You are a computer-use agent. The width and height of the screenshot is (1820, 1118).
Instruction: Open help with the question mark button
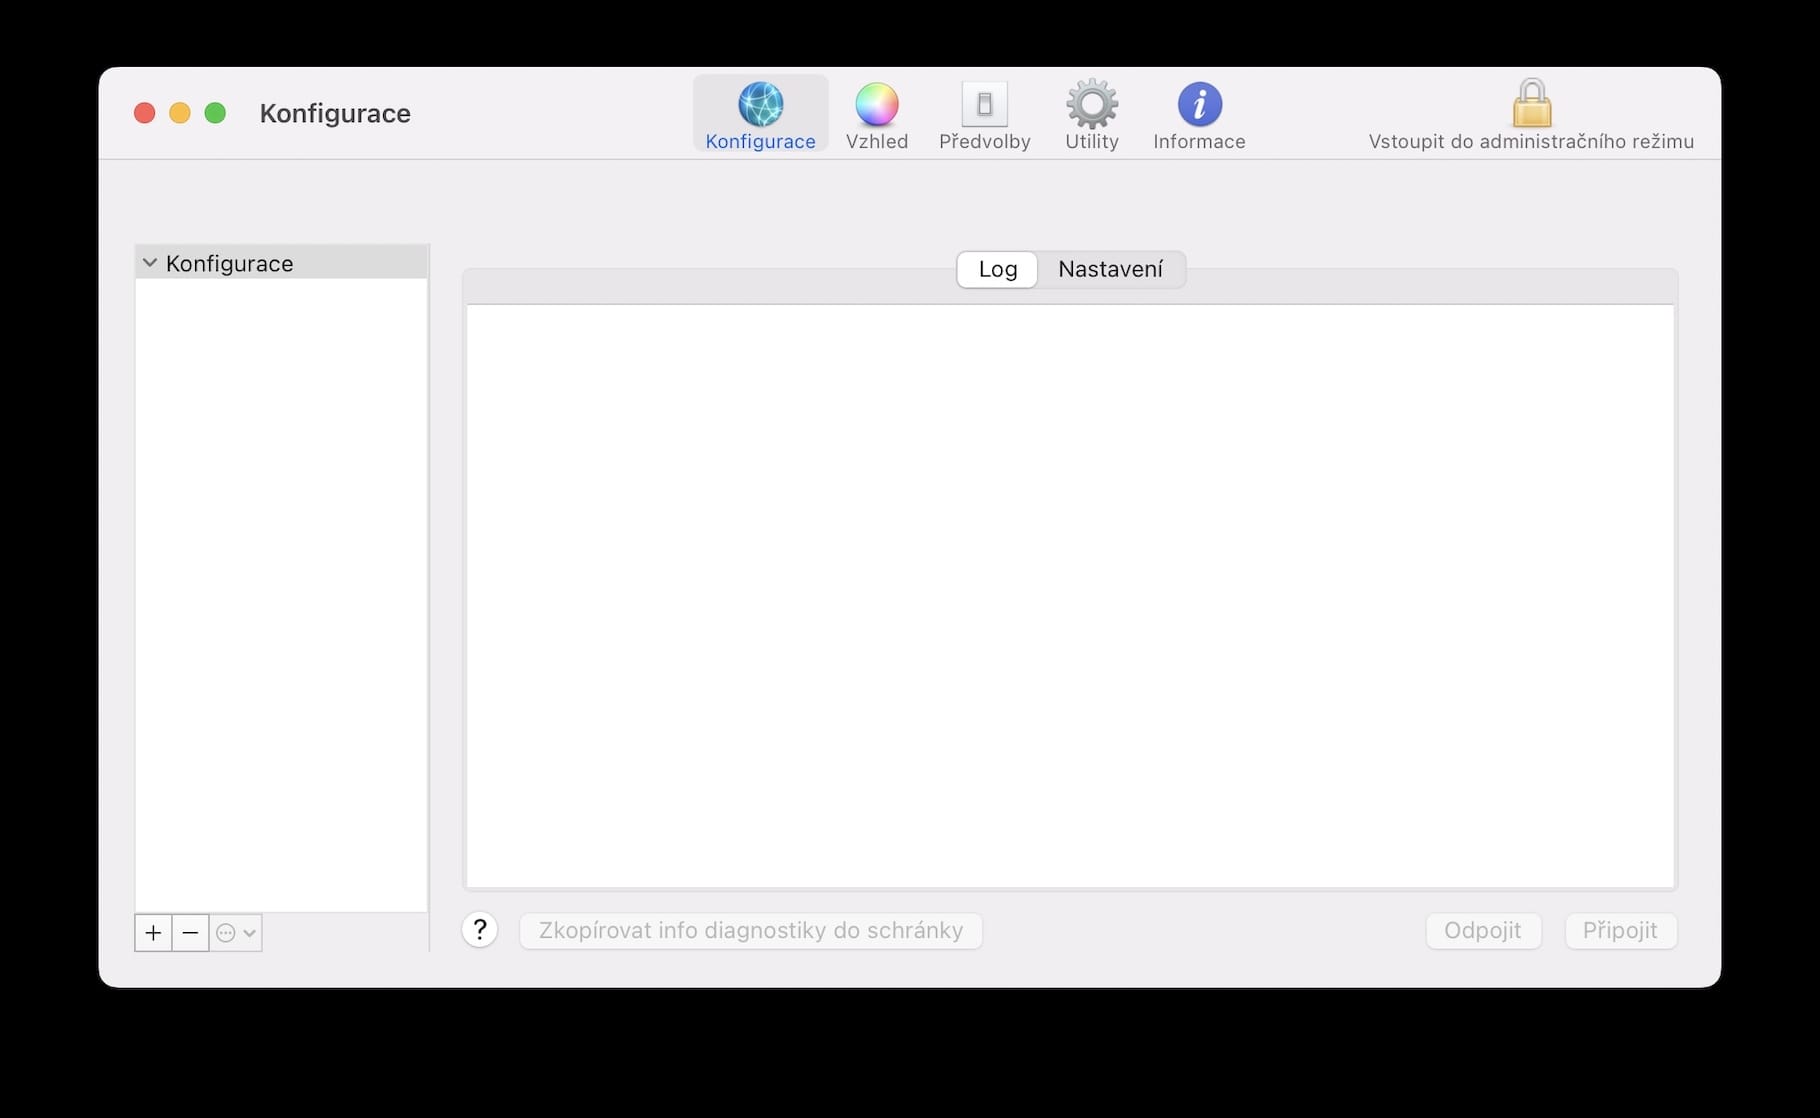point(480,930)
